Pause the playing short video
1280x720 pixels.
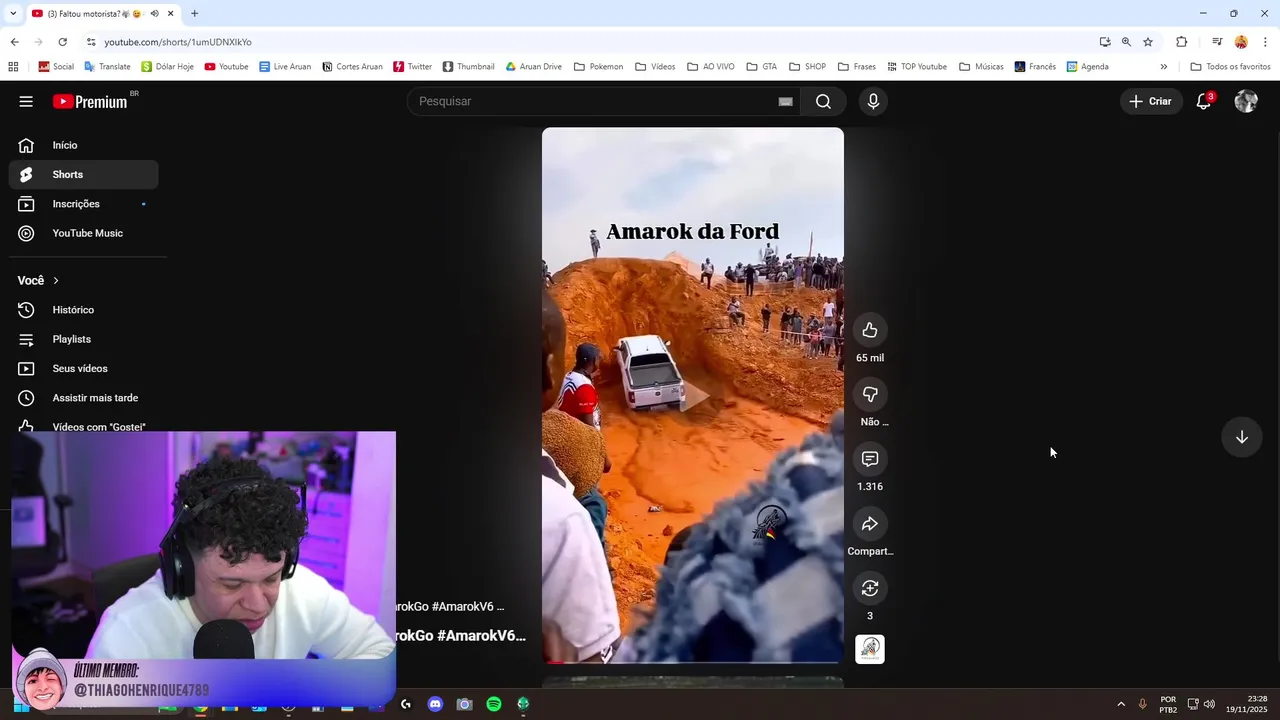tap(693, 395)
